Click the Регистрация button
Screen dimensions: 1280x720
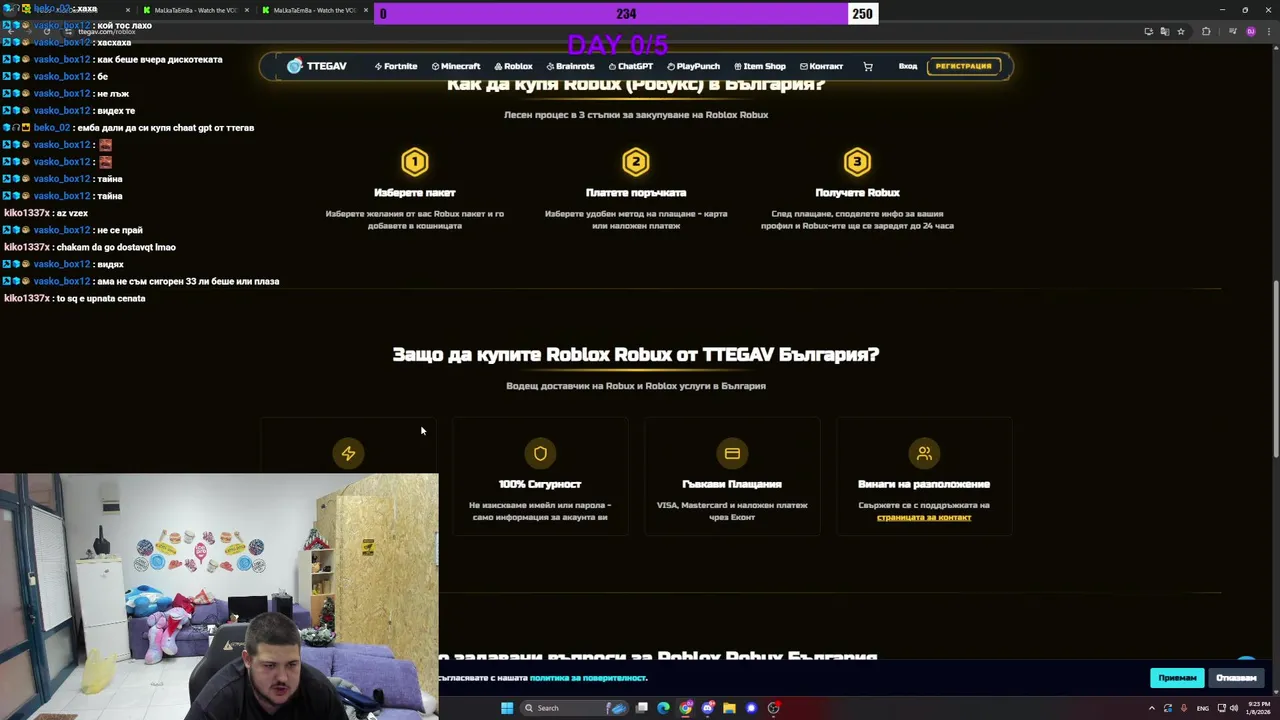963,66
